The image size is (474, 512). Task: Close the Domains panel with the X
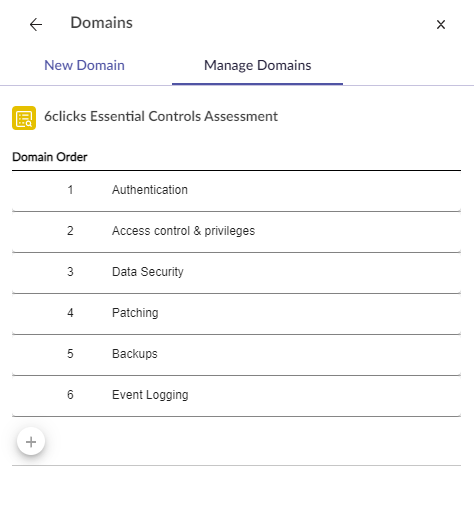(441, 25)
